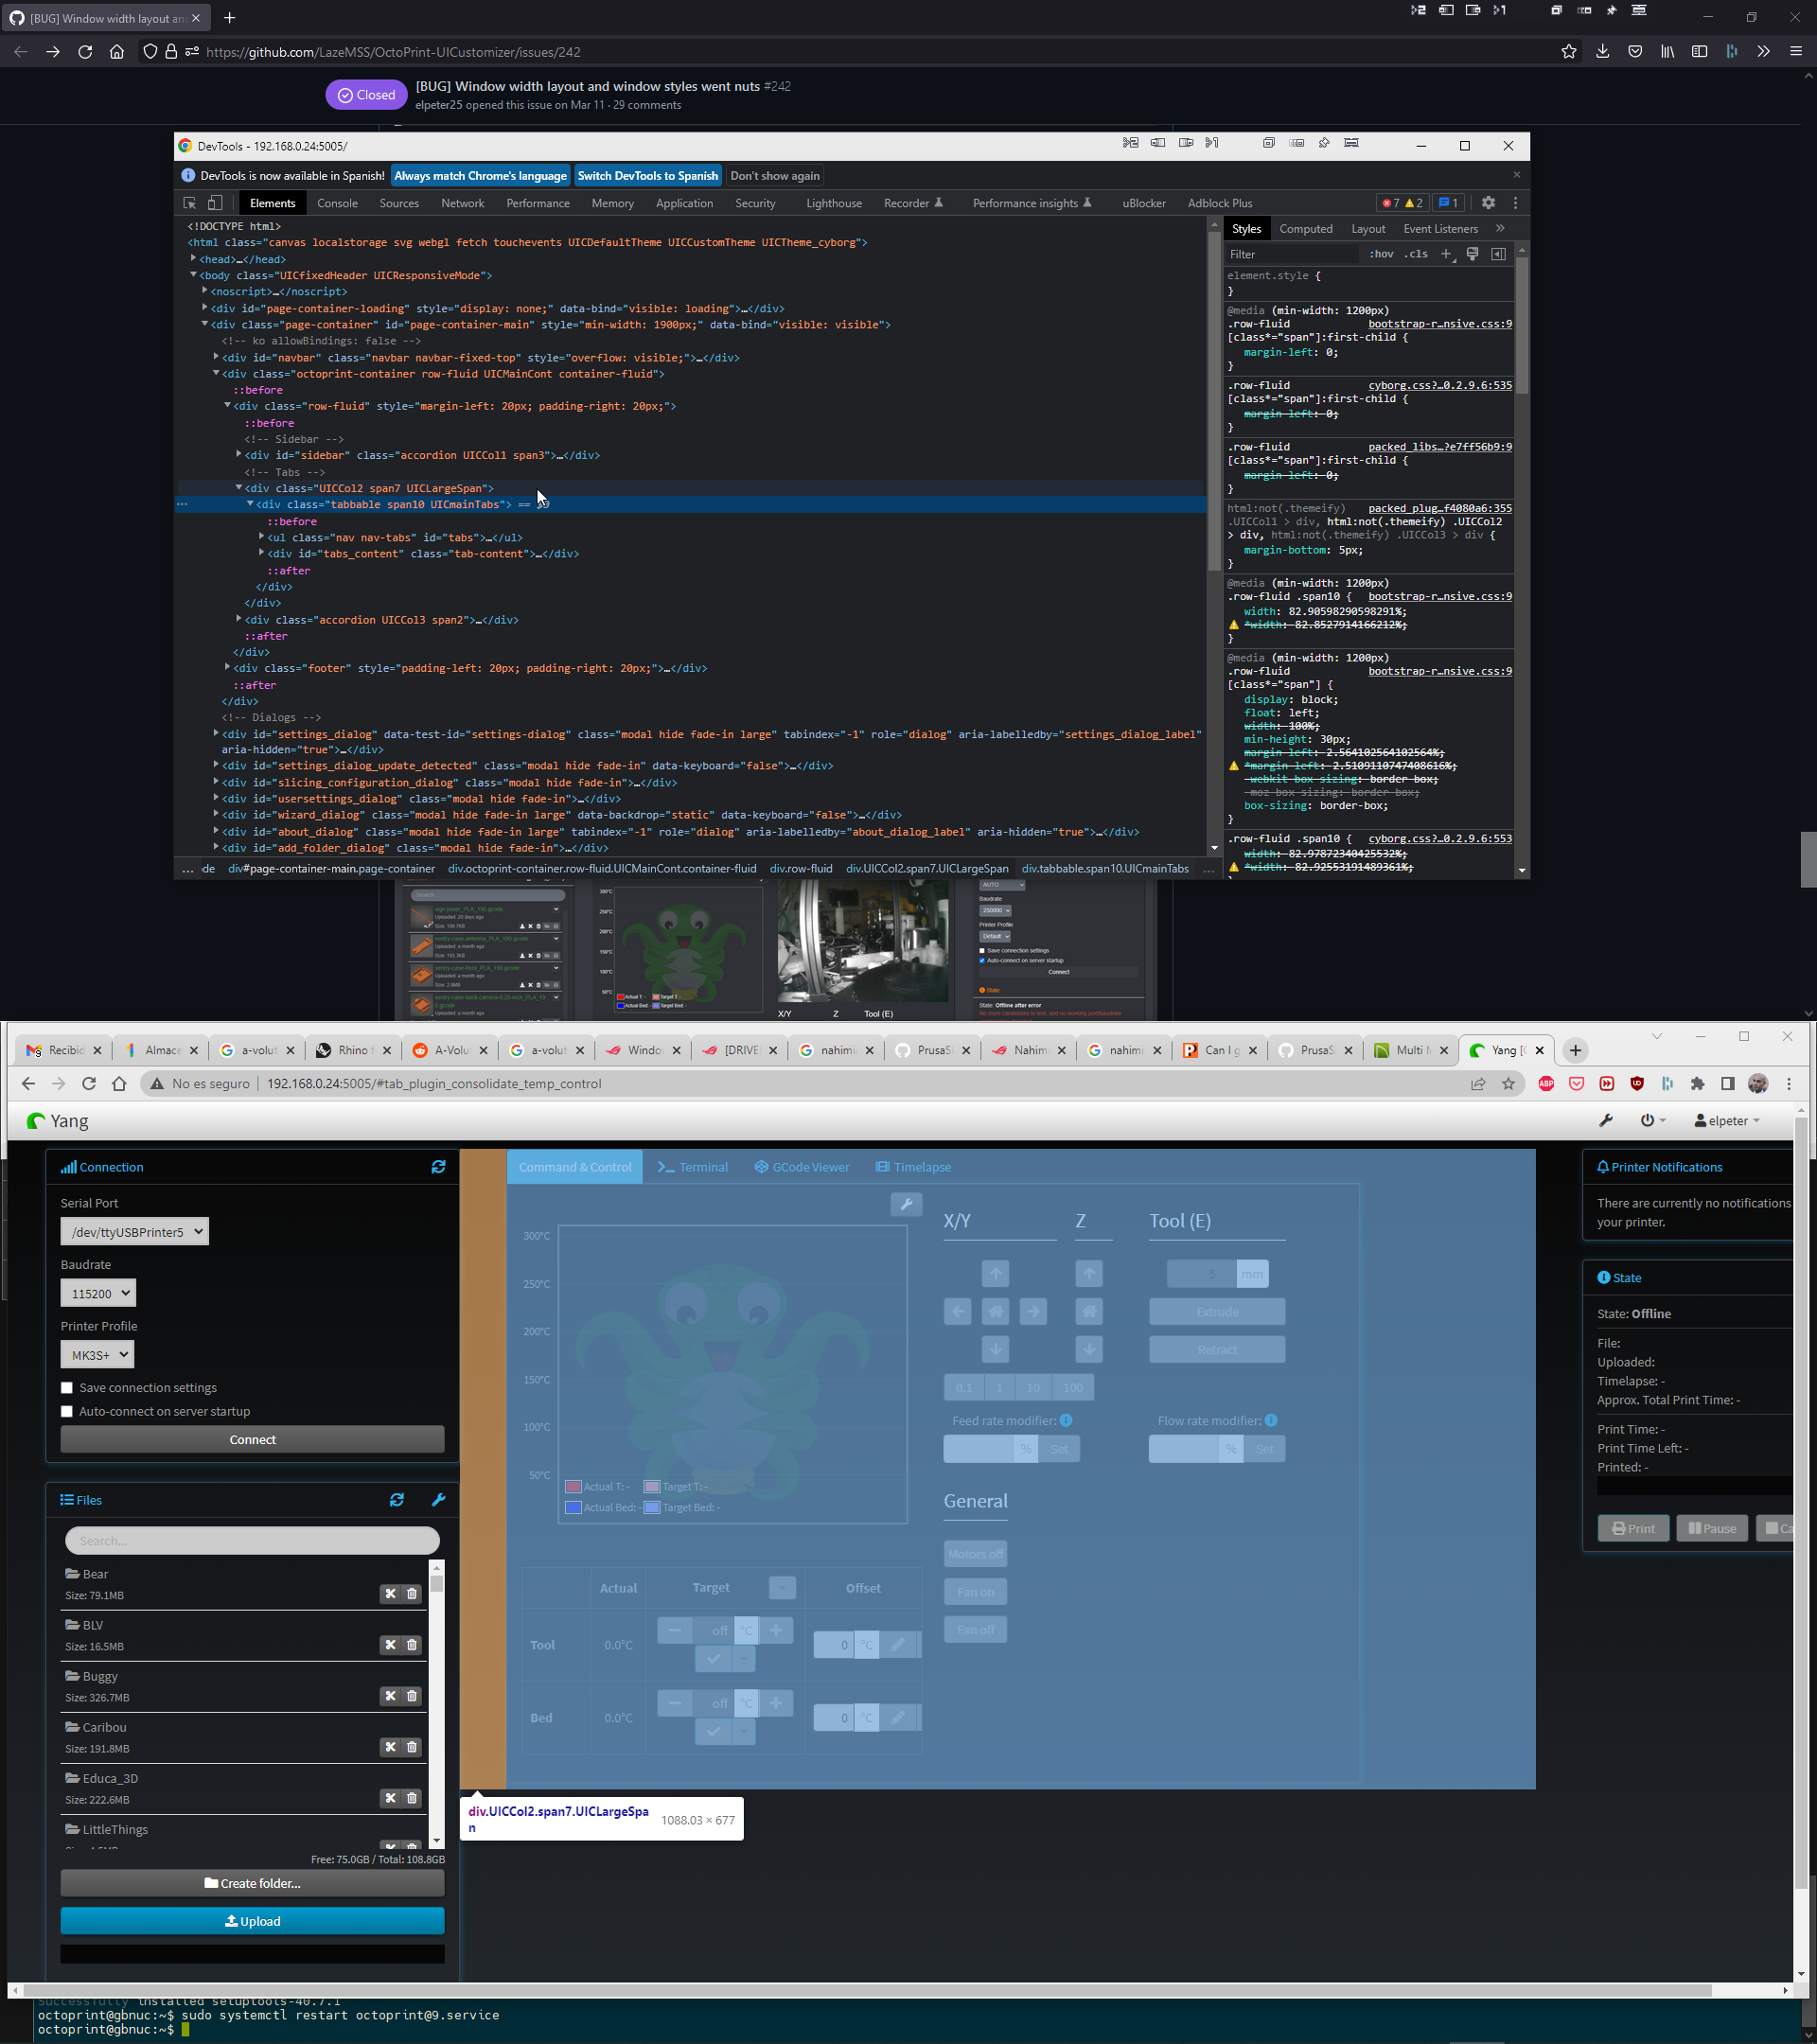The width and height of the screenshot is (1817, 2044).
Task: Click the Connect button
Action: [252, 1439]
